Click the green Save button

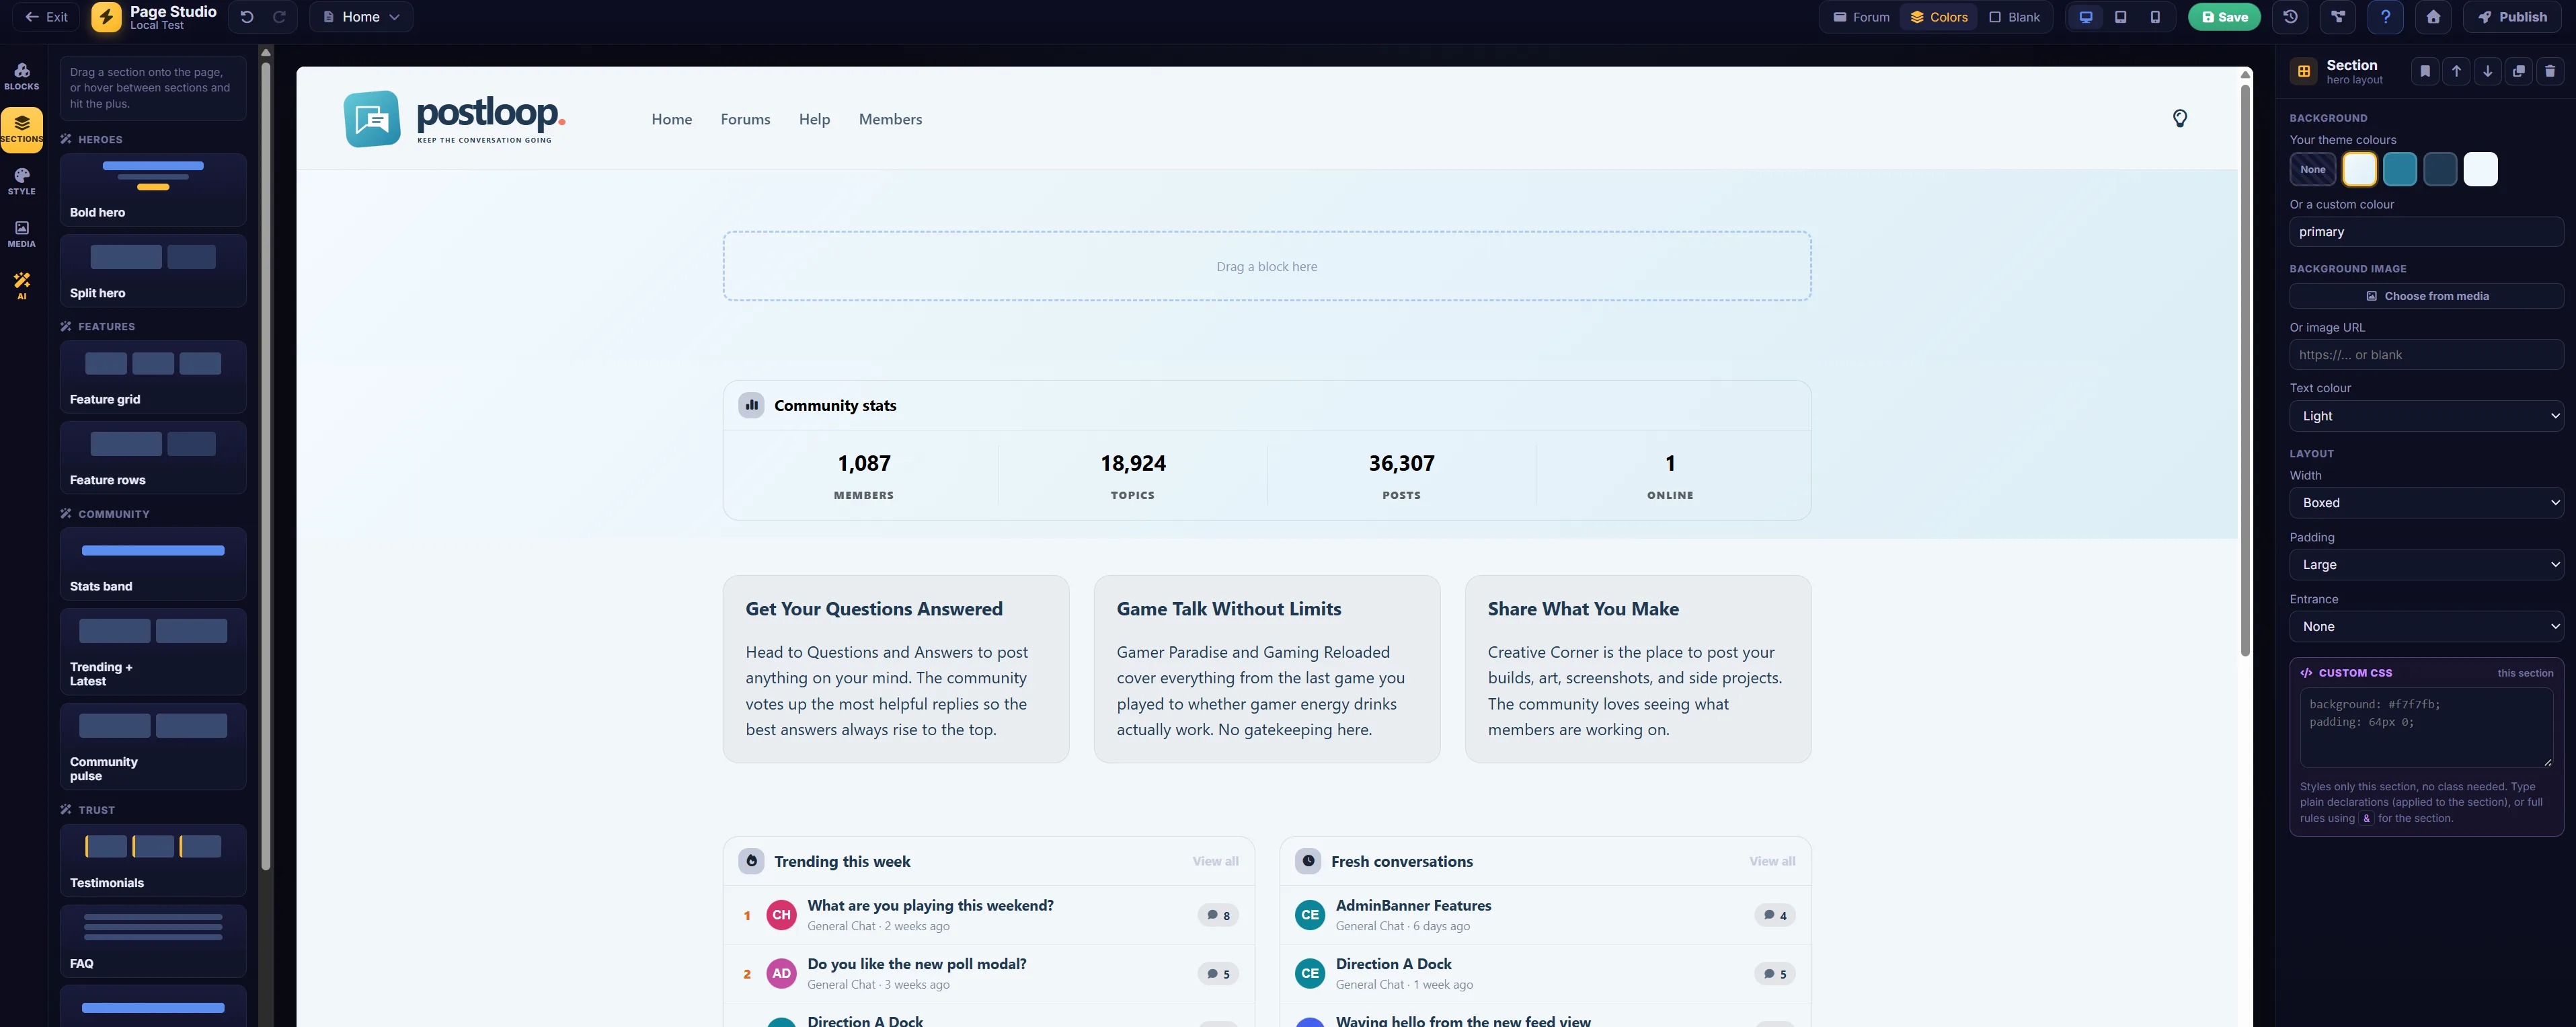[x=2224, y=17]
